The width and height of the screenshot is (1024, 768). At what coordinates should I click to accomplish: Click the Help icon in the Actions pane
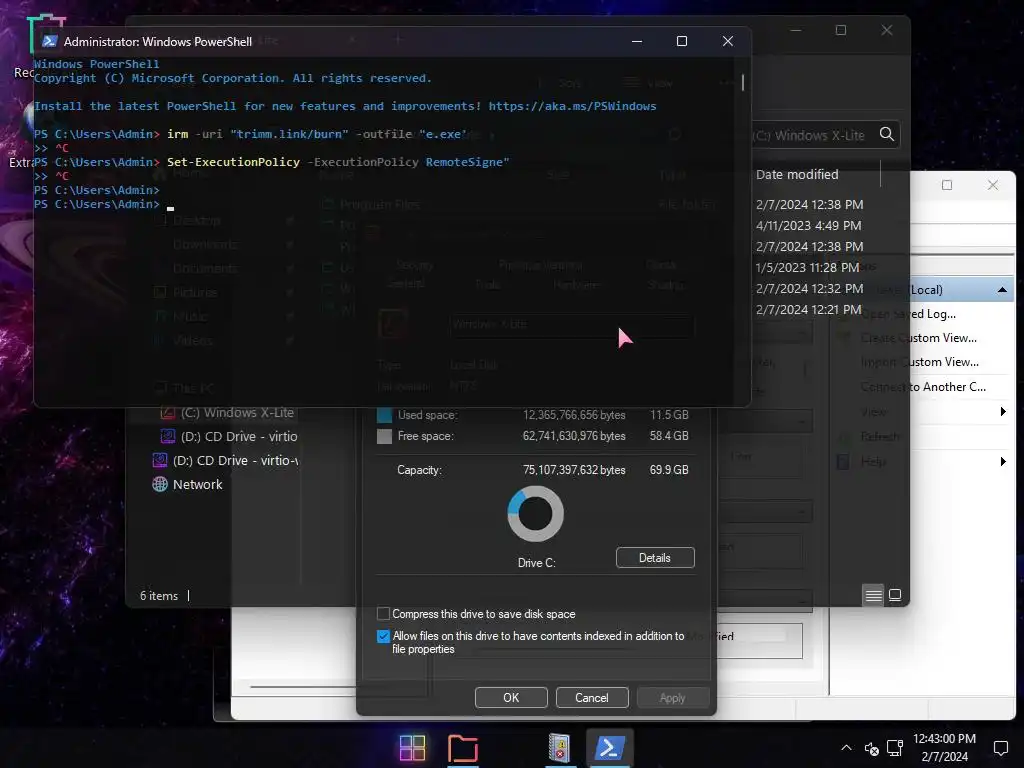coord(843,462)
